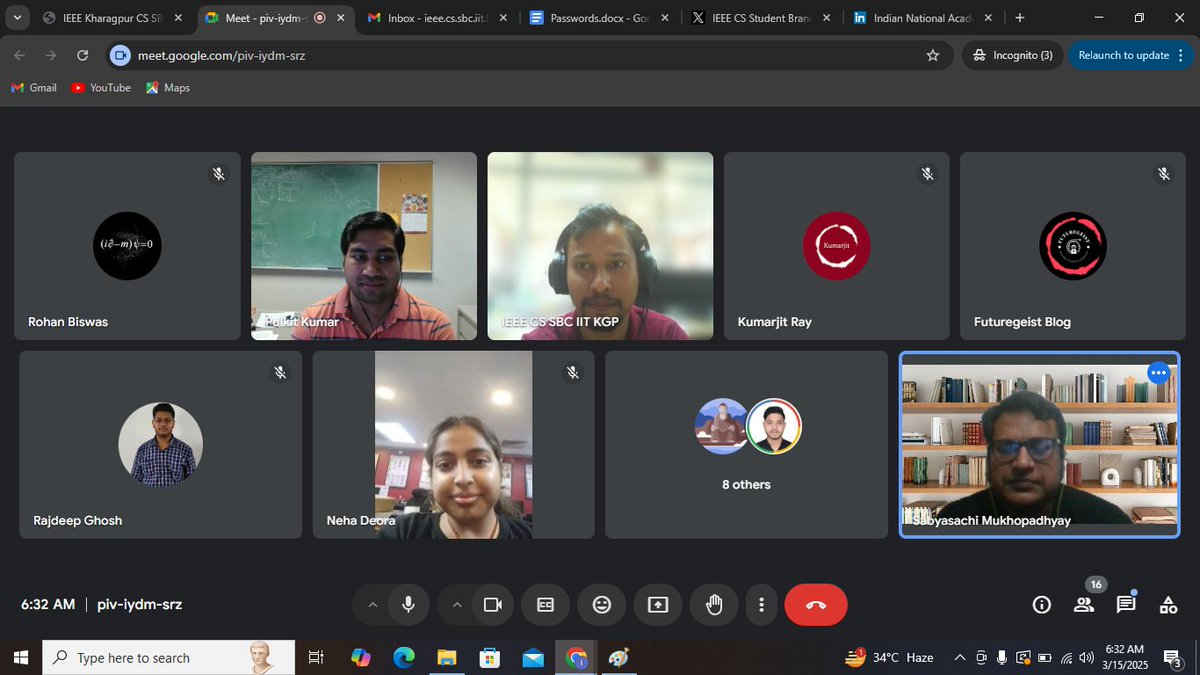The image size is (1200, 675).
Task: Click the taskbar search box
Action: point(168,658)
